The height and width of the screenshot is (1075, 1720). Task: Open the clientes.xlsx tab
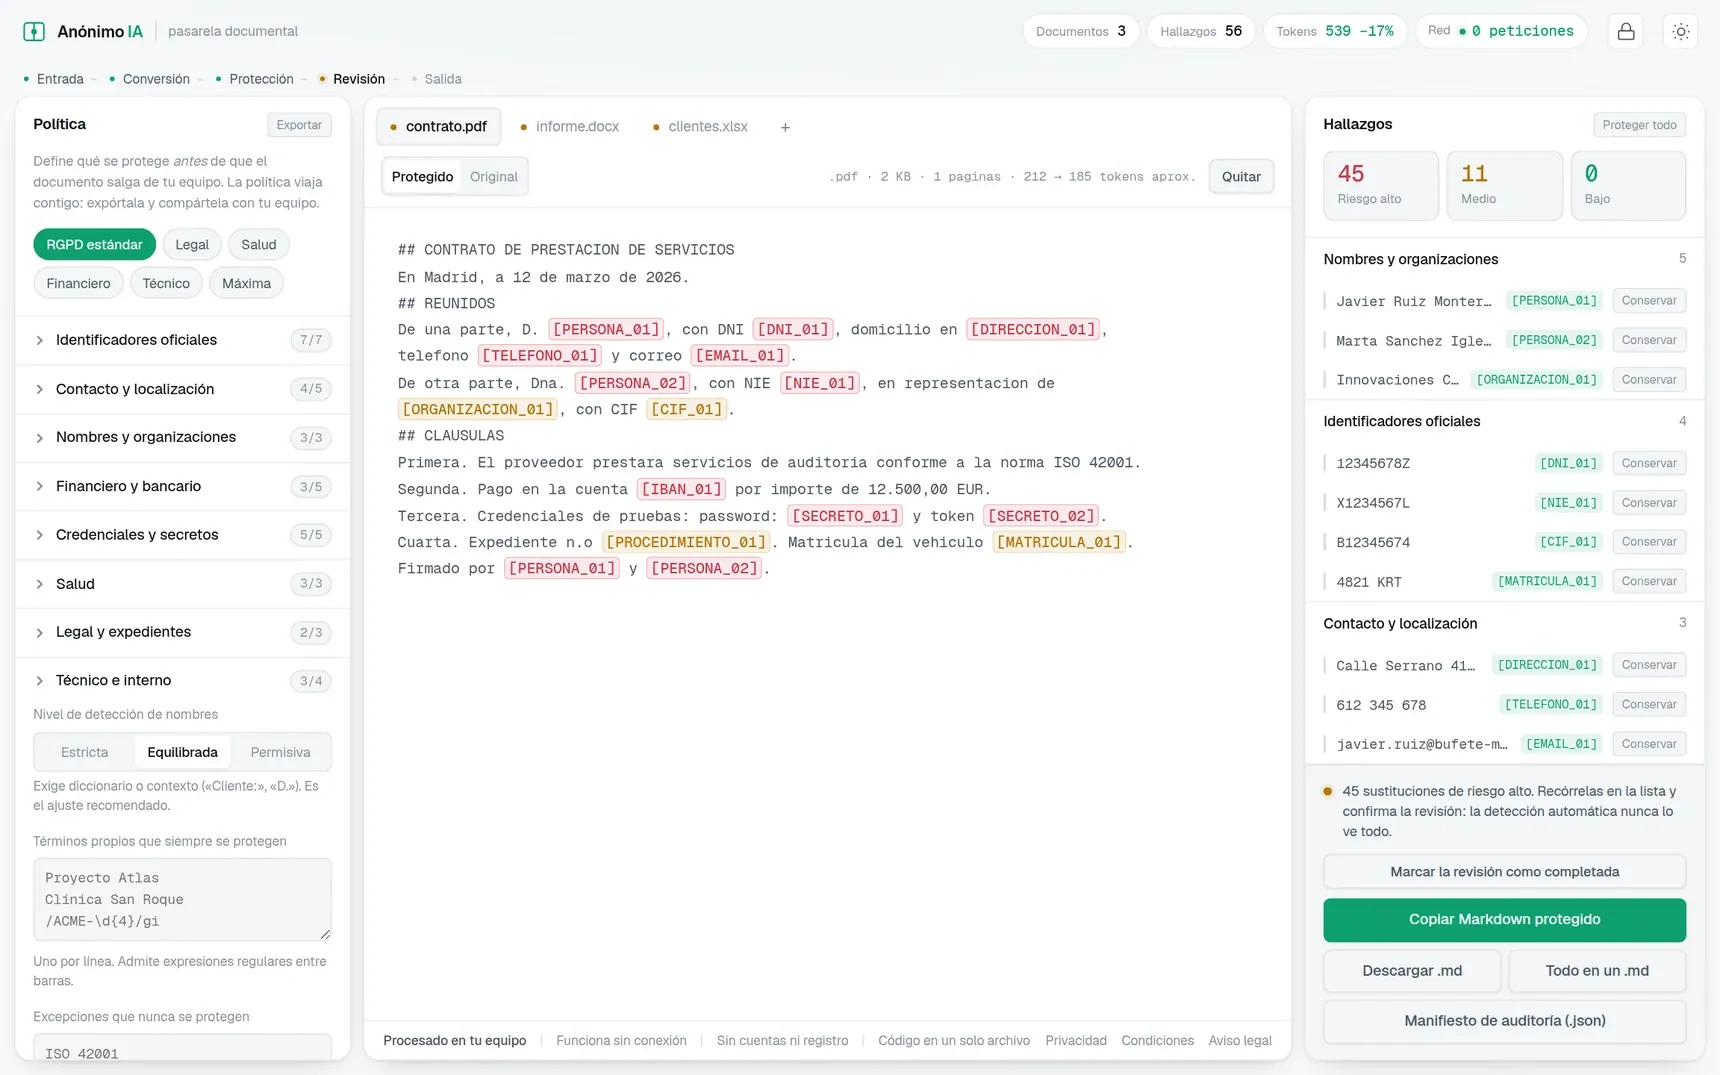click(x=700, y=127)
